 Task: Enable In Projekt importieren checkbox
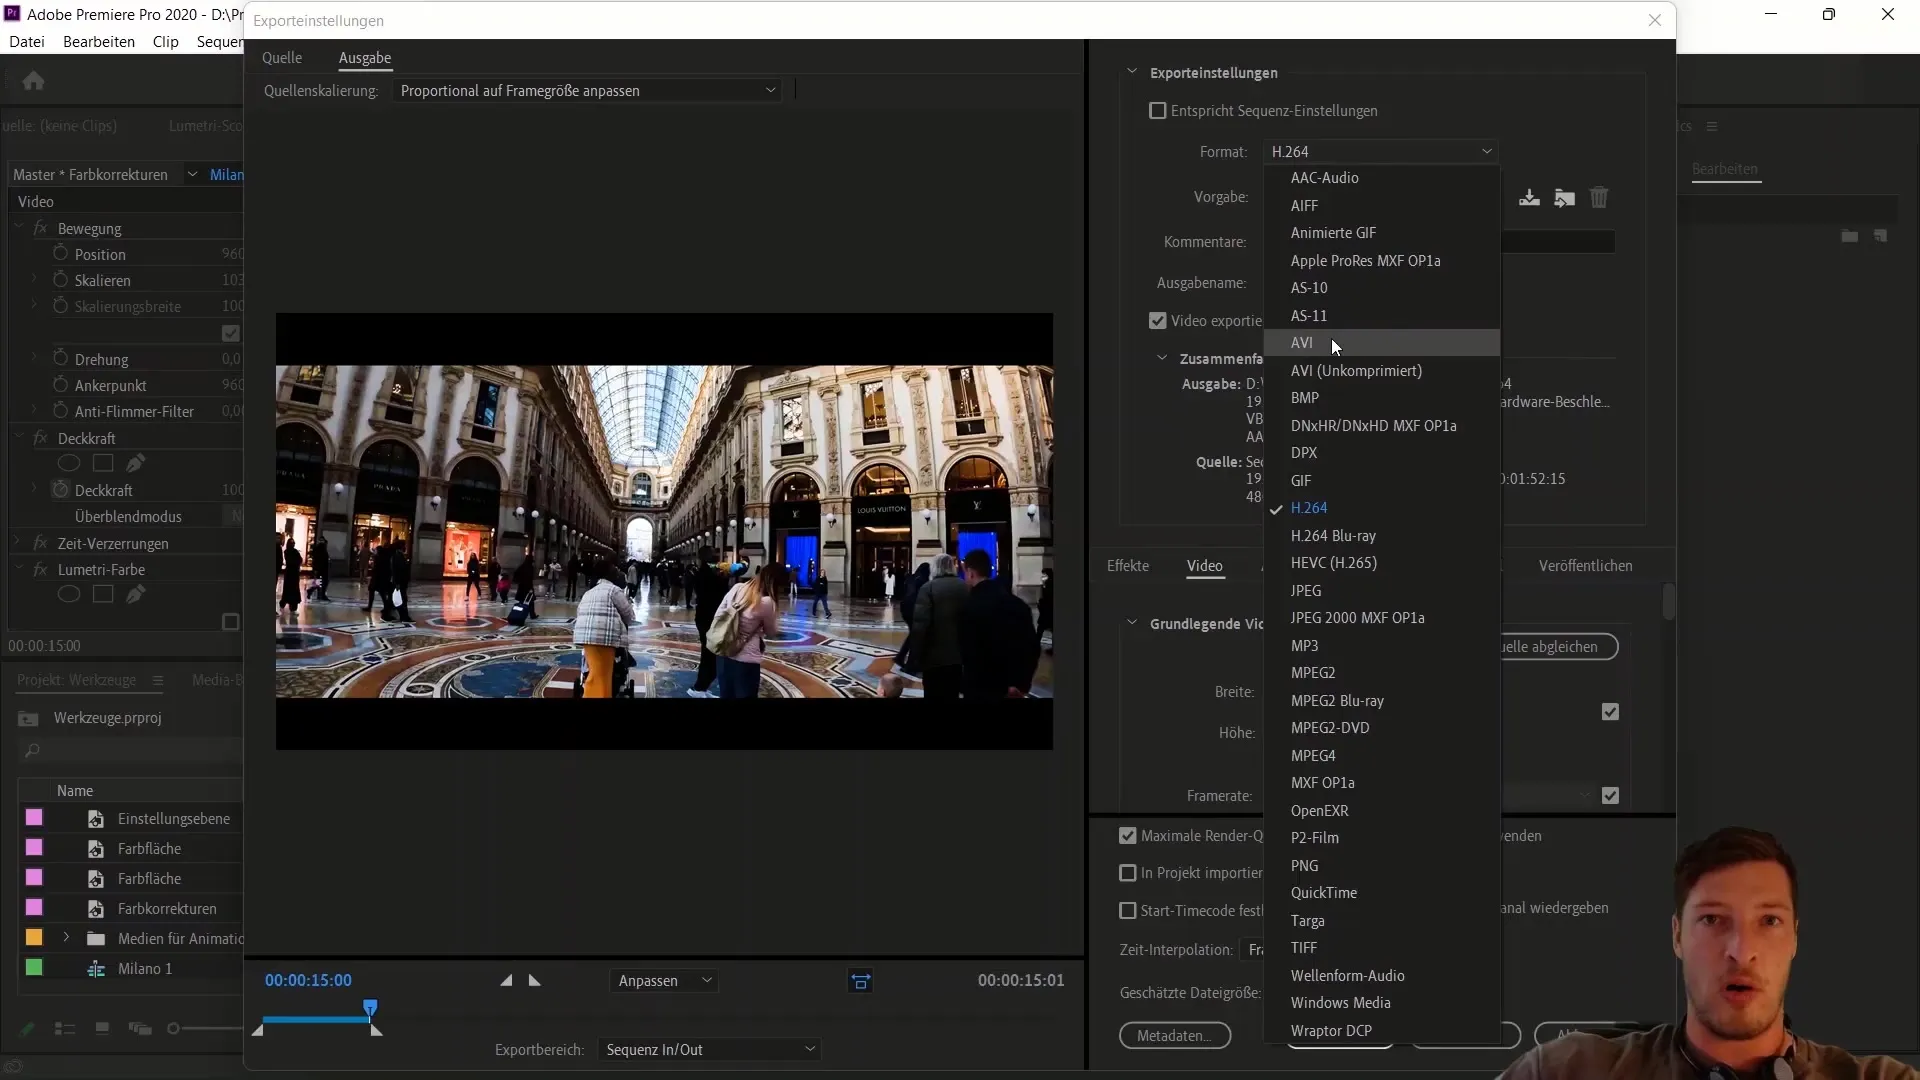(1128, 873)
